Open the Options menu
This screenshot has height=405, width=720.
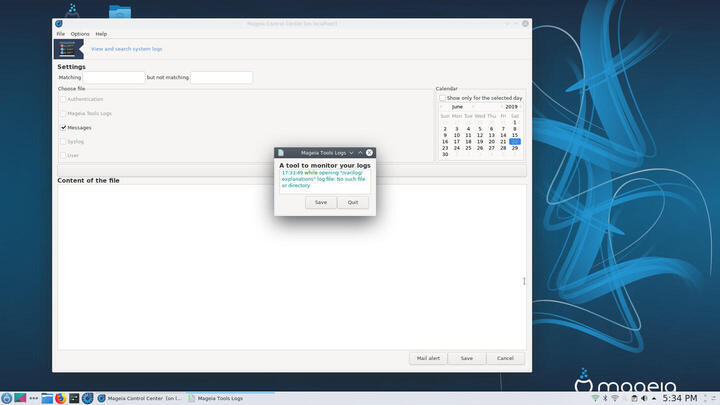point(80,34)
